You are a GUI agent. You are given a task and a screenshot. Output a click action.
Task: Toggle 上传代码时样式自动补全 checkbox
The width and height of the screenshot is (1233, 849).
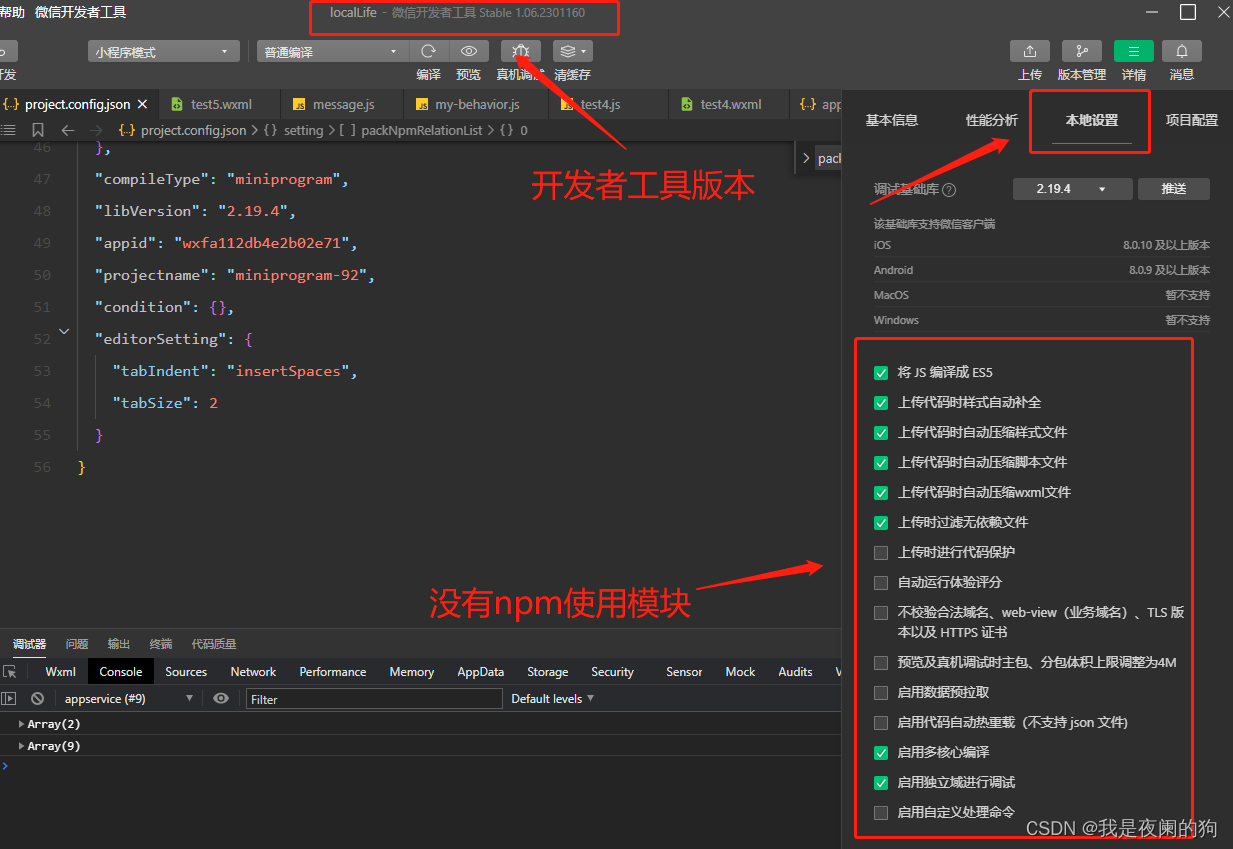881,403
